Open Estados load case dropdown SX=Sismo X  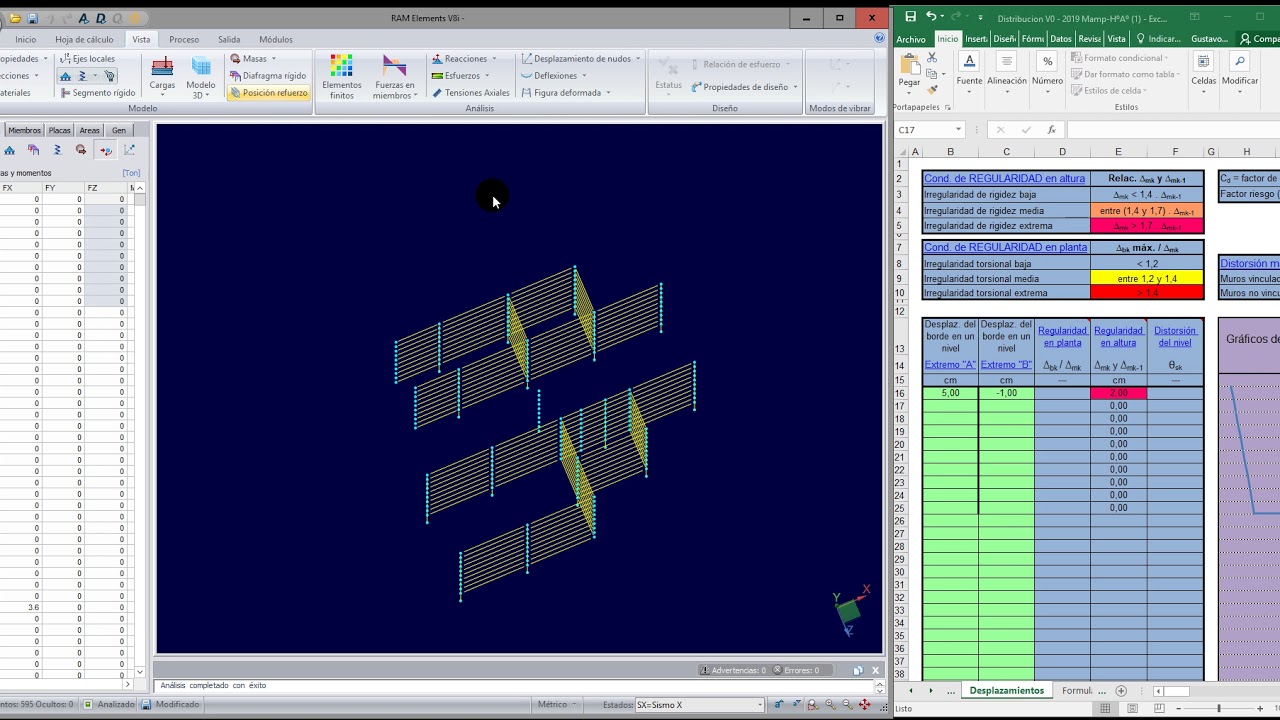pyautogui.click(x=700, y=704)
